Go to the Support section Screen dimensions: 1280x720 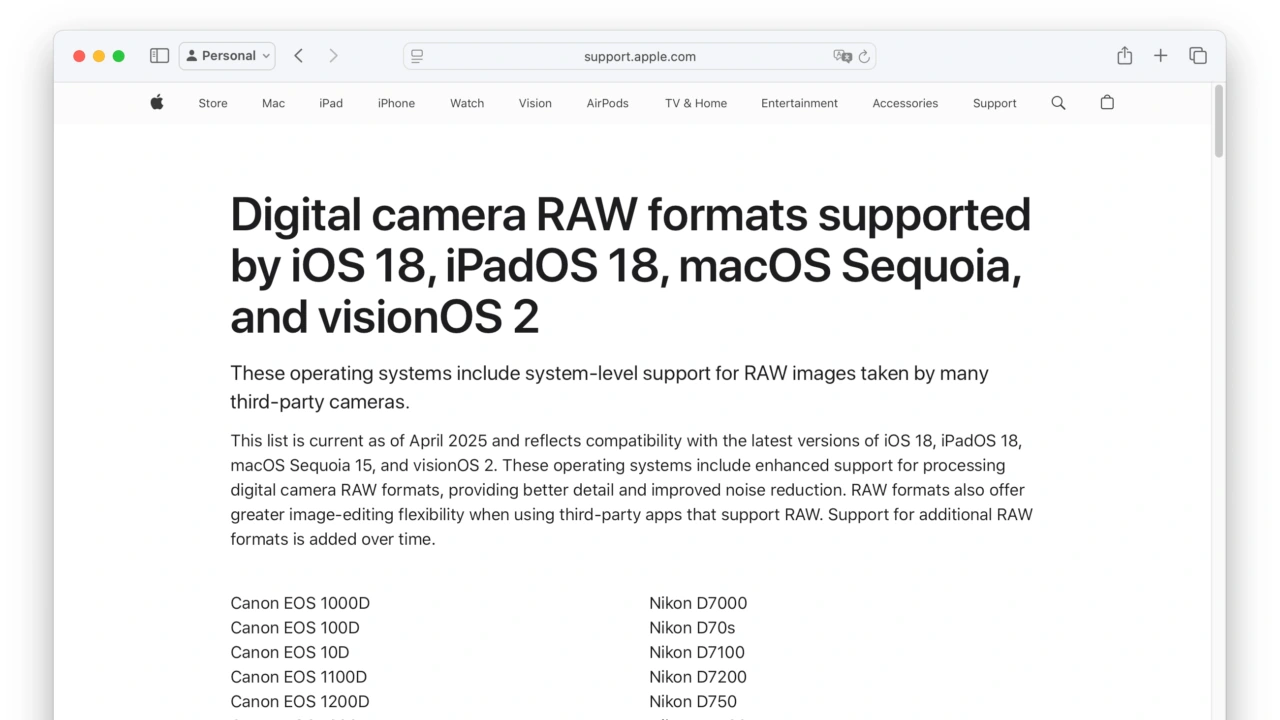[994, 103]
